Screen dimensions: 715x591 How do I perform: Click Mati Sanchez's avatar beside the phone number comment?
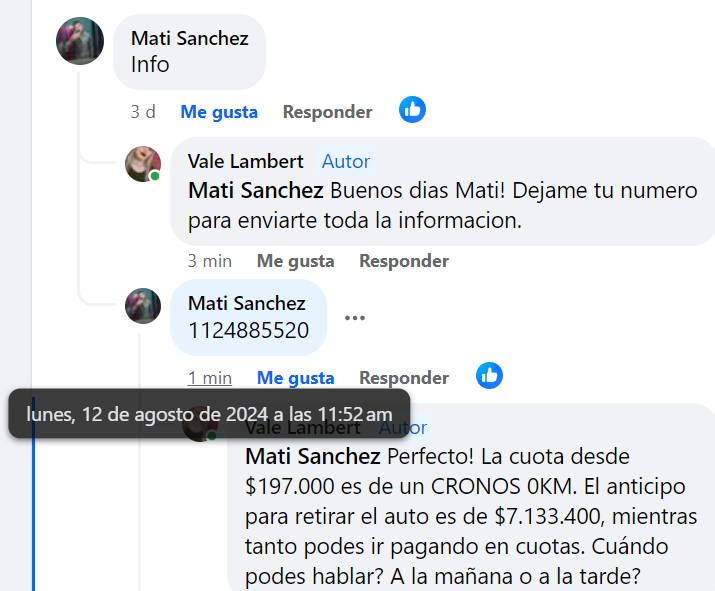point(143,306)
